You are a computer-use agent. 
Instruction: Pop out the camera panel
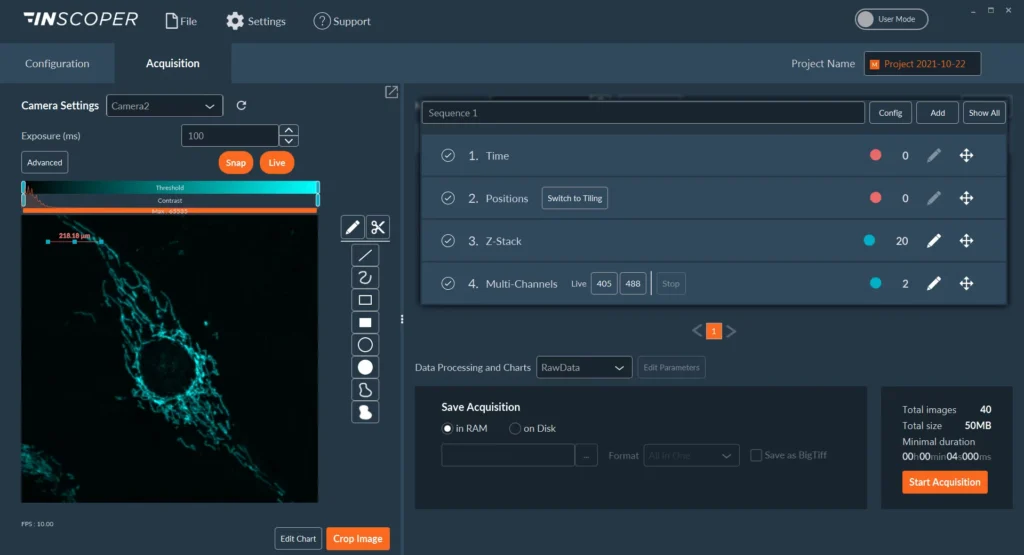[x=391, y=92]
